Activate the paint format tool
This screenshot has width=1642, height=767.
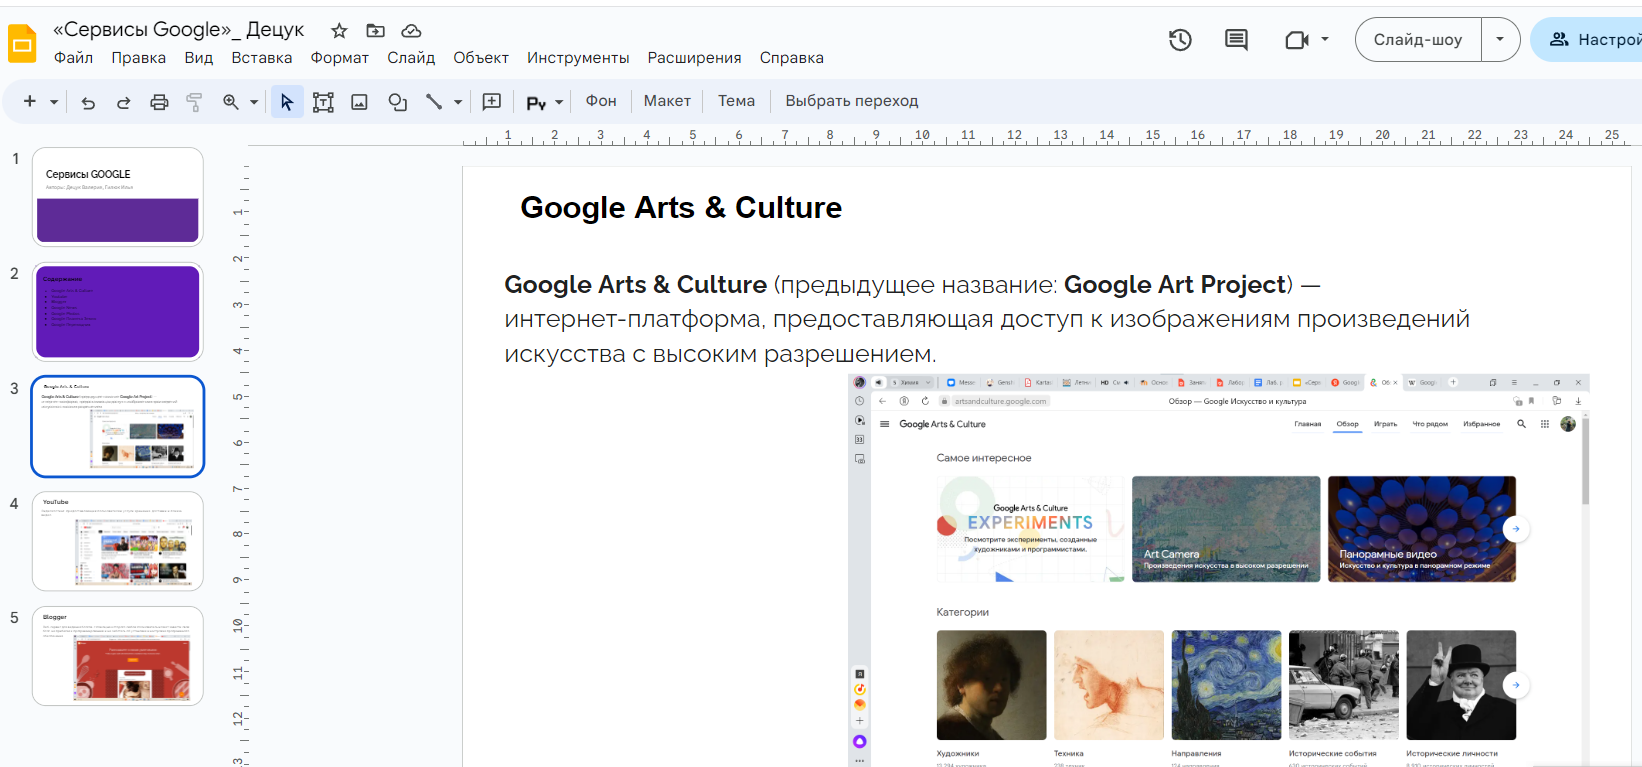pos(194,102)
